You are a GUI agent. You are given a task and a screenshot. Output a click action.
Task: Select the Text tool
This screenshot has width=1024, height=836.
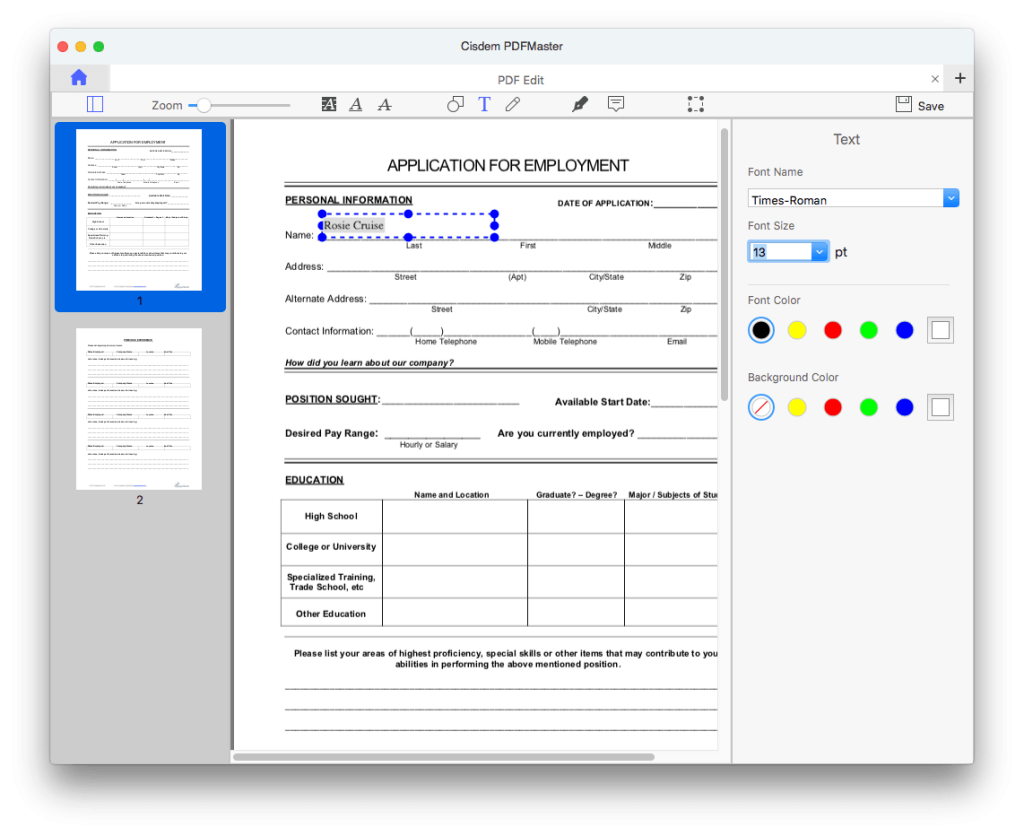[484, 104]
